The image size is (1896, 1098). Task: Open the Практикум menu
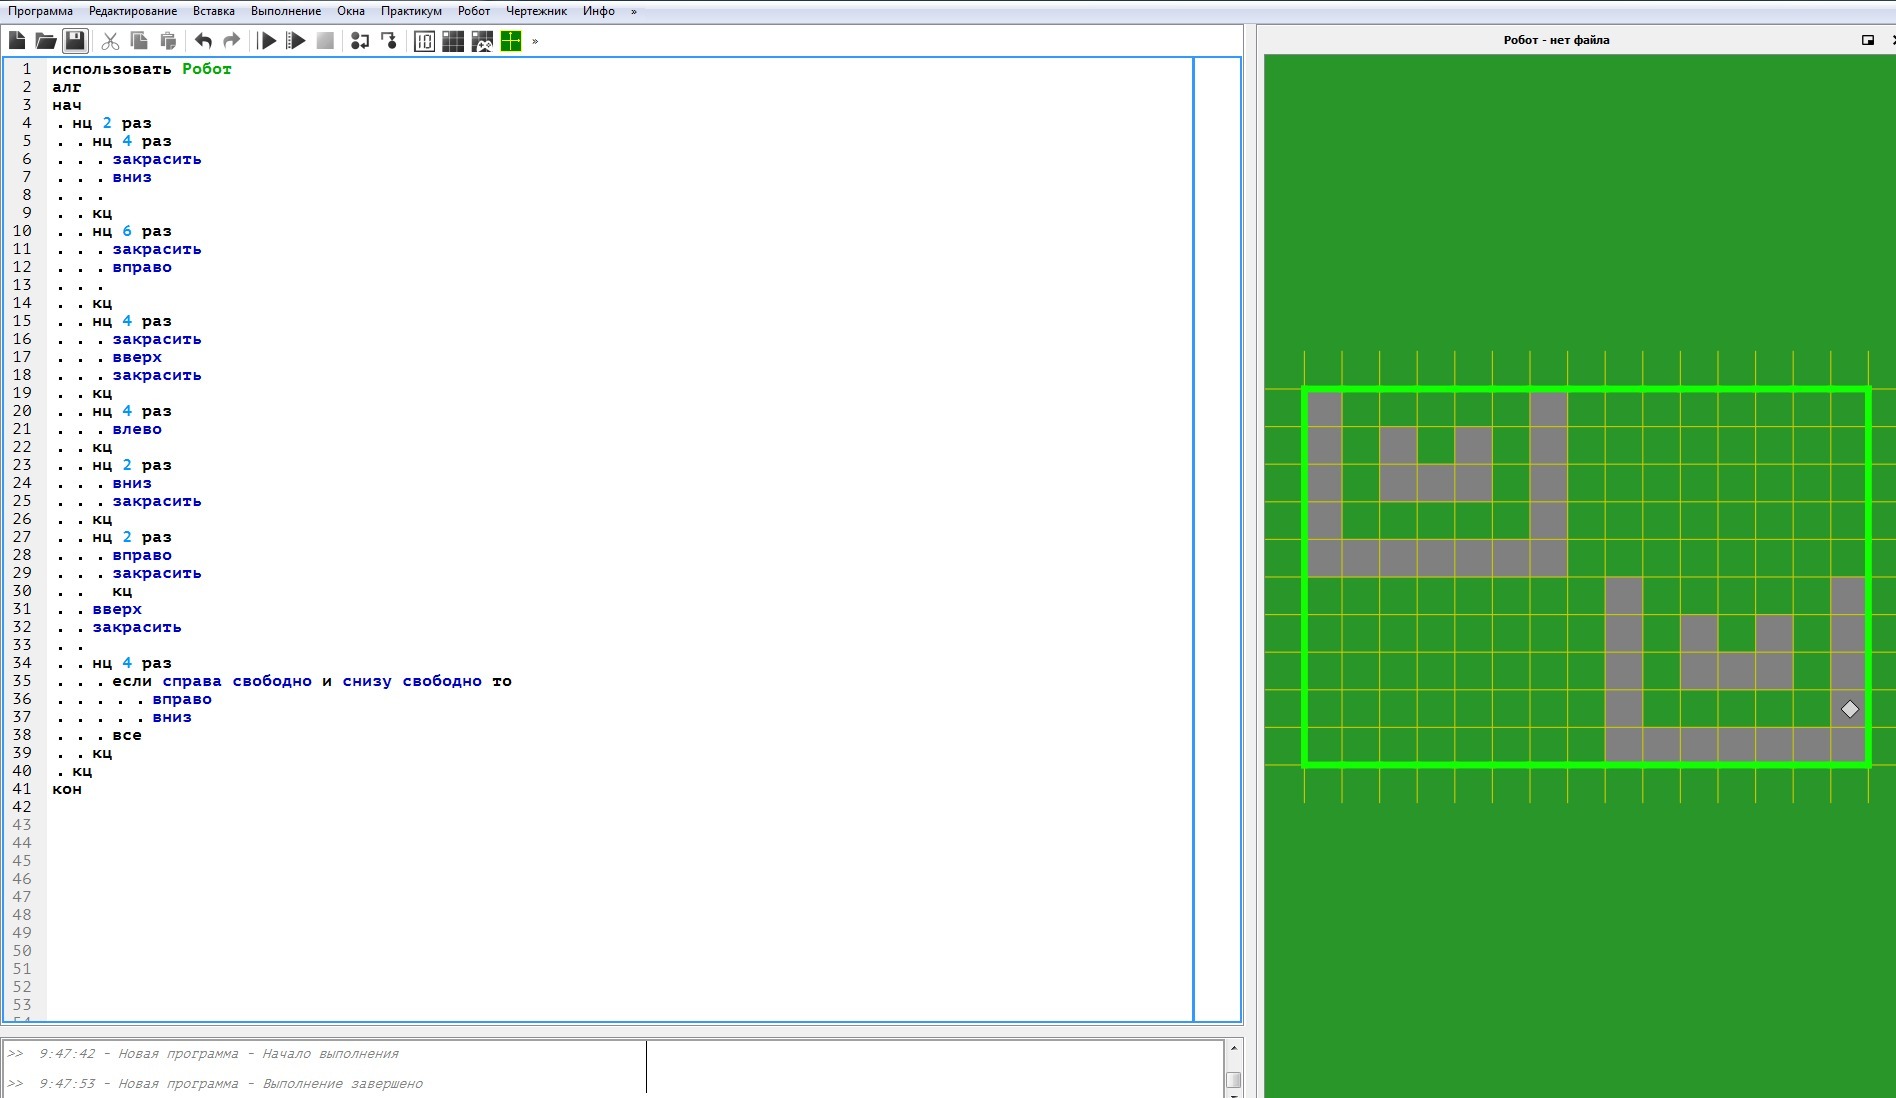pos(411,11)
